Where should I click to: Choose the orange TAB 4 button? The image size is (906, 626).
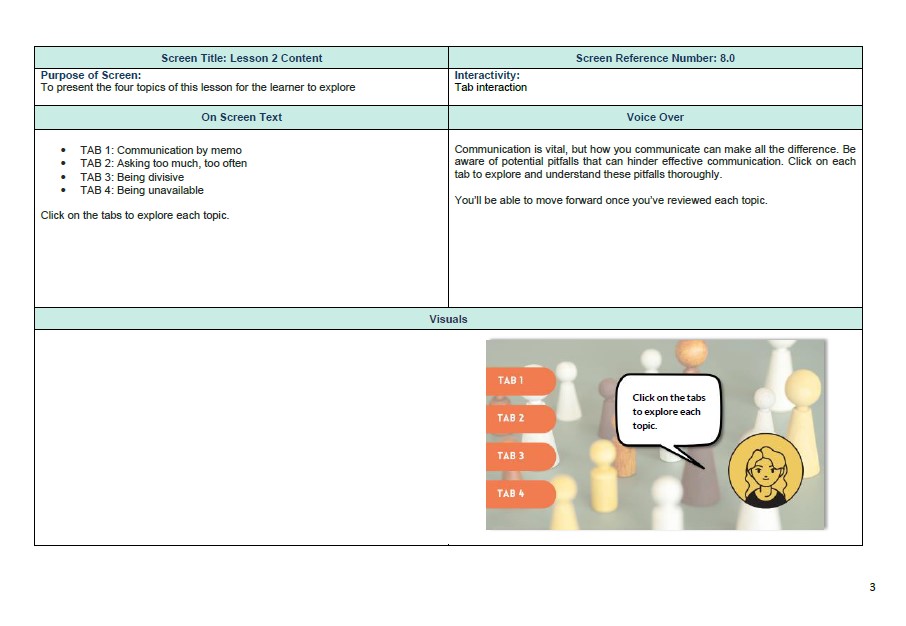tap(519, 494)
